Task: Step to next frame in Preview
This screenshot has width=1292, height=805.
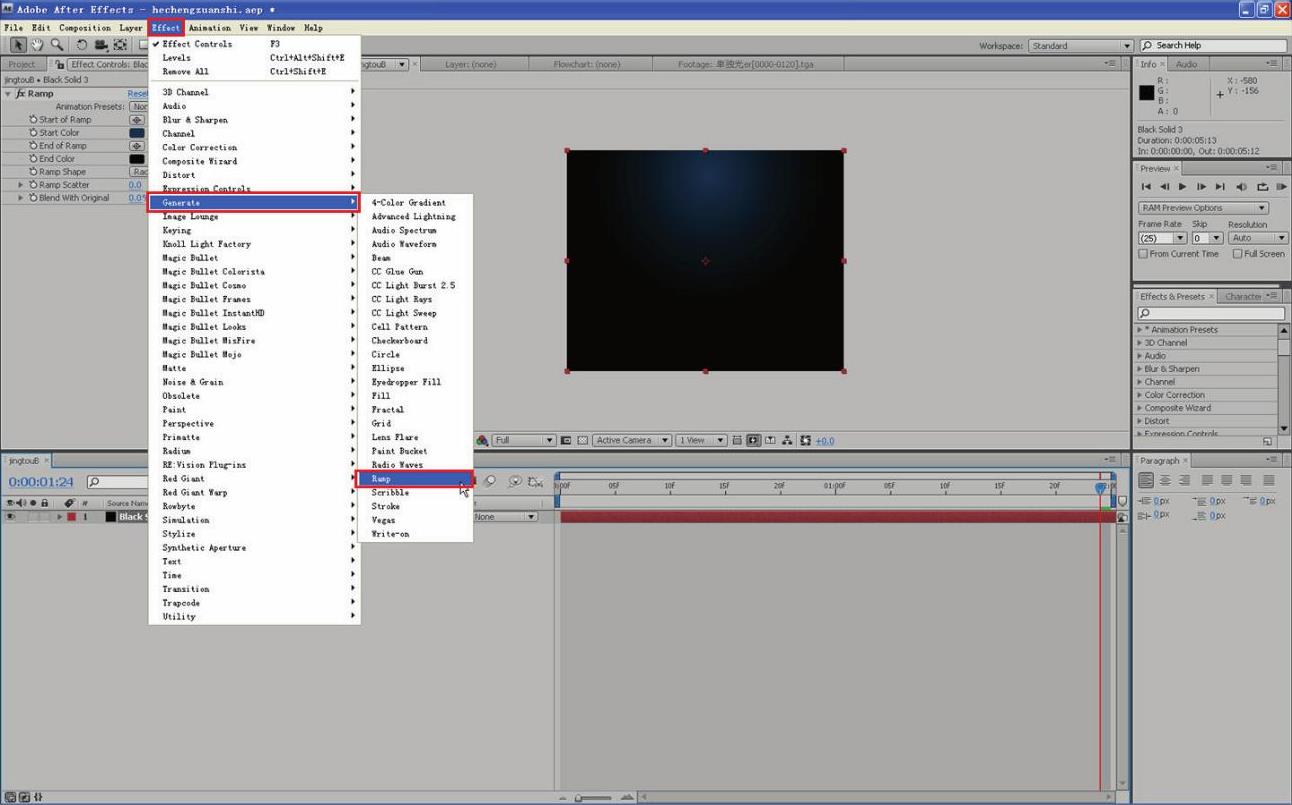Action: (1201, 187)
